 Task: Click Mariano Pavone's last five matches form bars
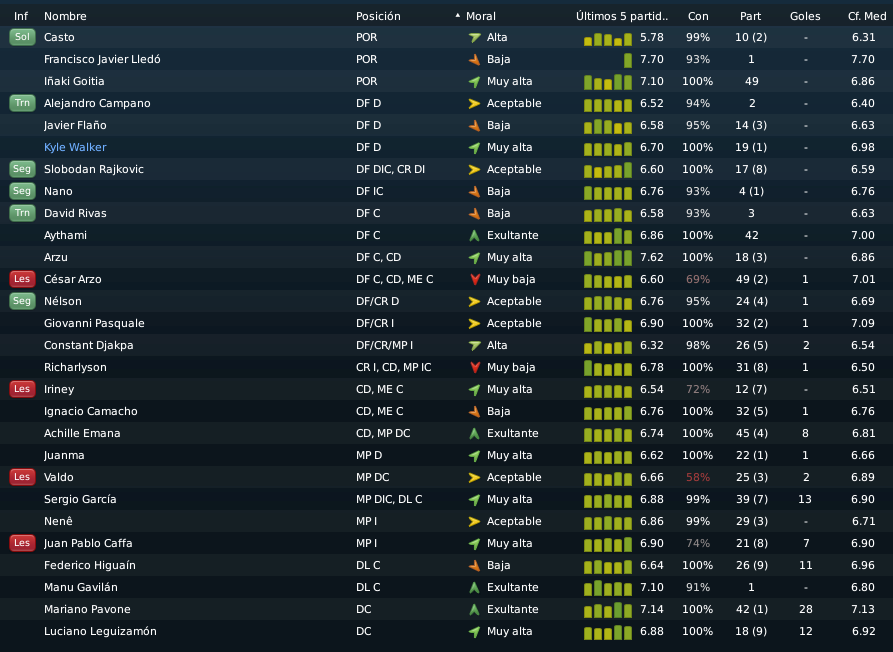pos(608,610)
